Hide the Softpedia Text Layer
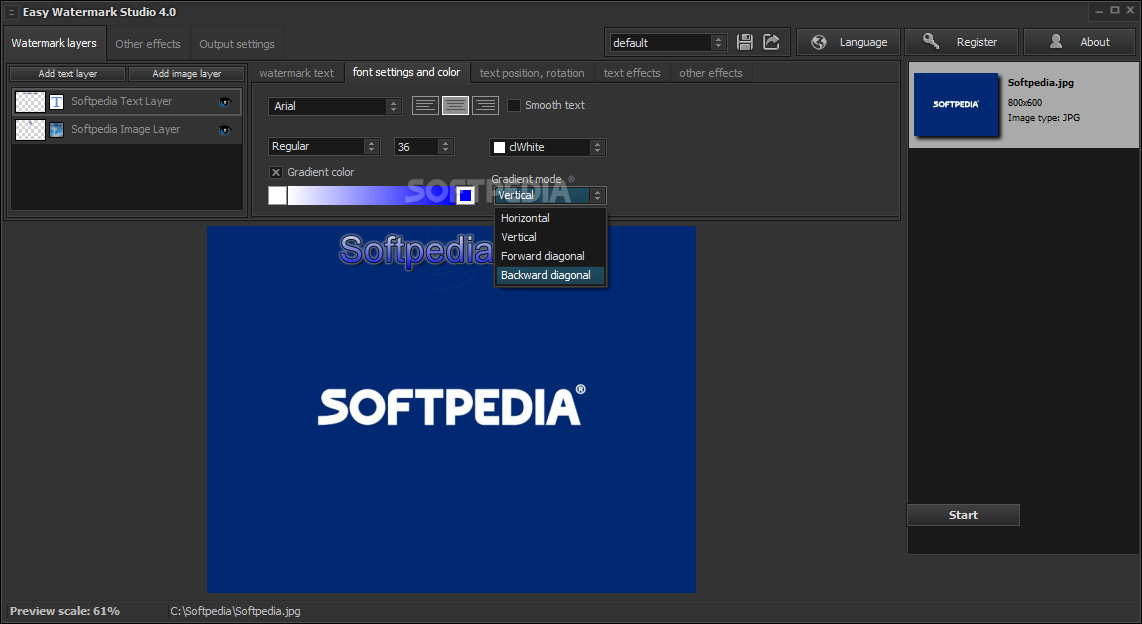 [x=224, y=102]
